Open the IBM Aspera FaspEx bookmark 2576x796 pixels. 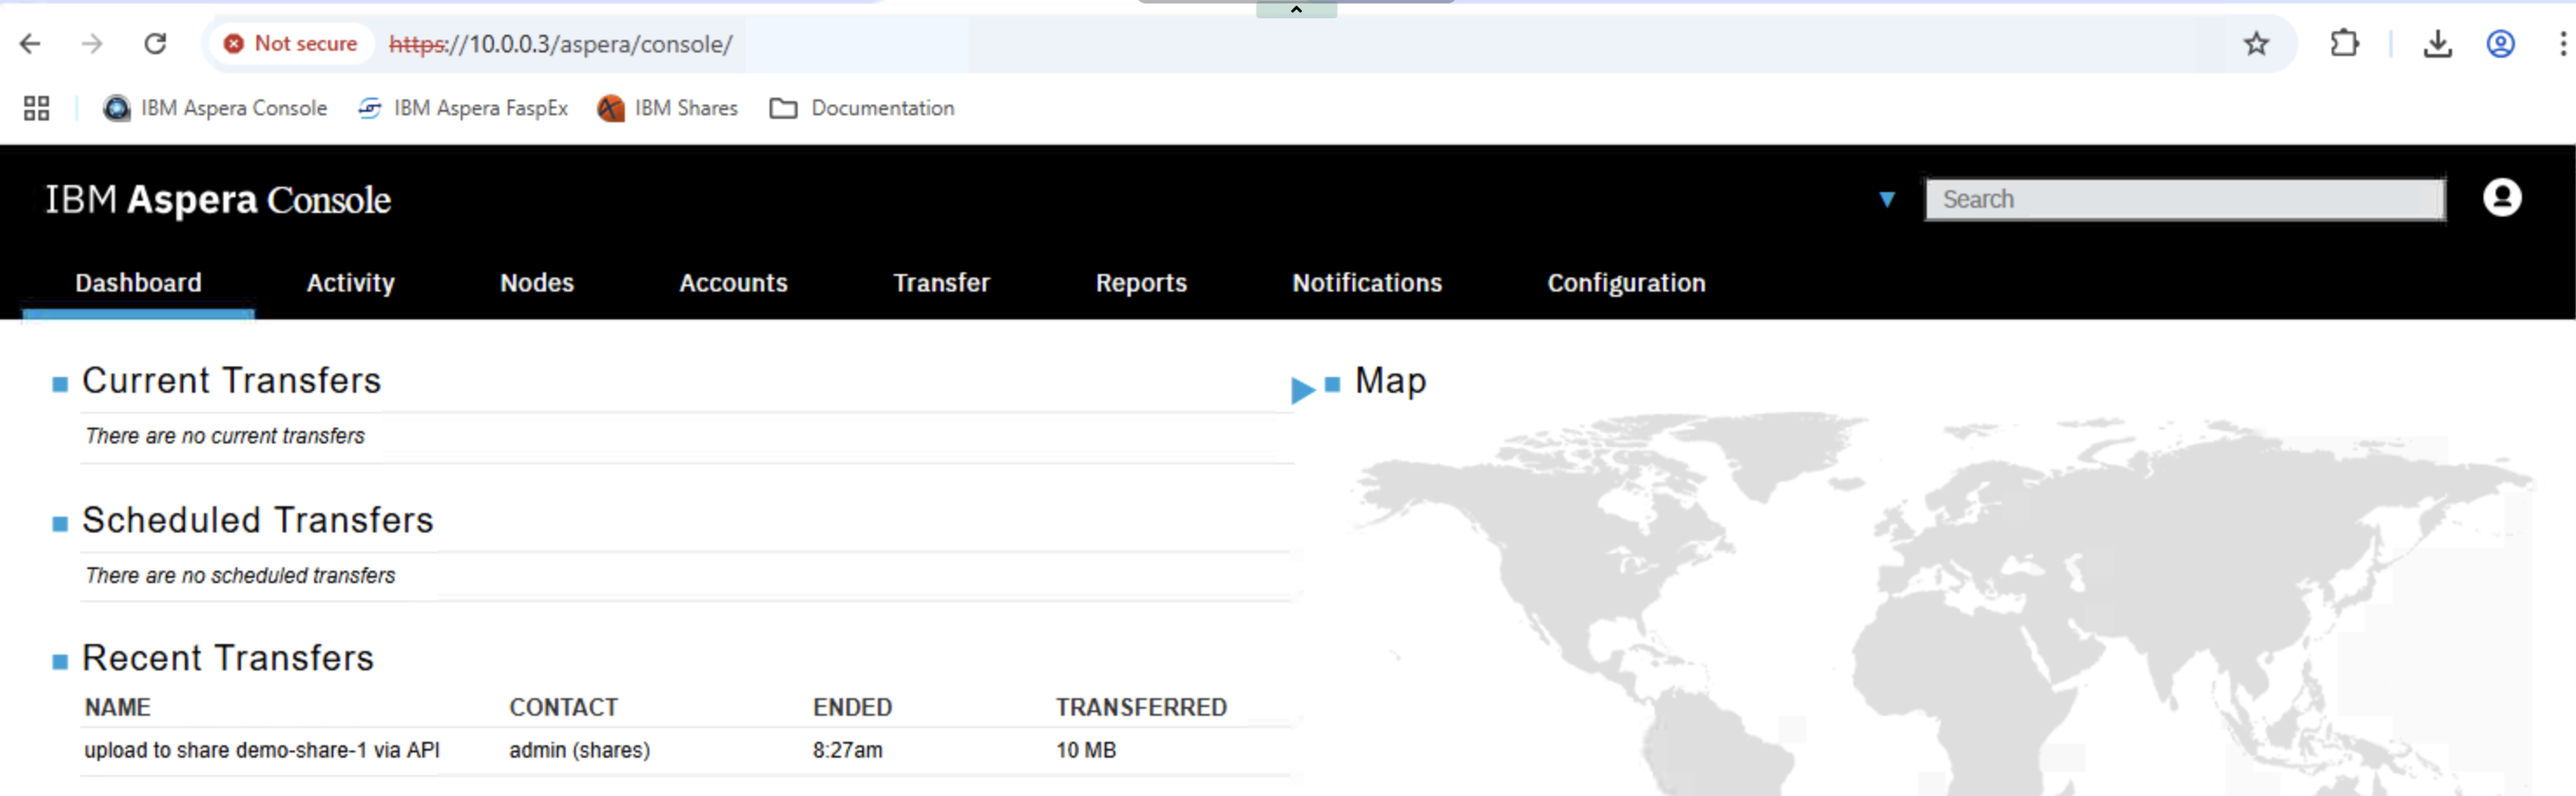tap(462, 108)
